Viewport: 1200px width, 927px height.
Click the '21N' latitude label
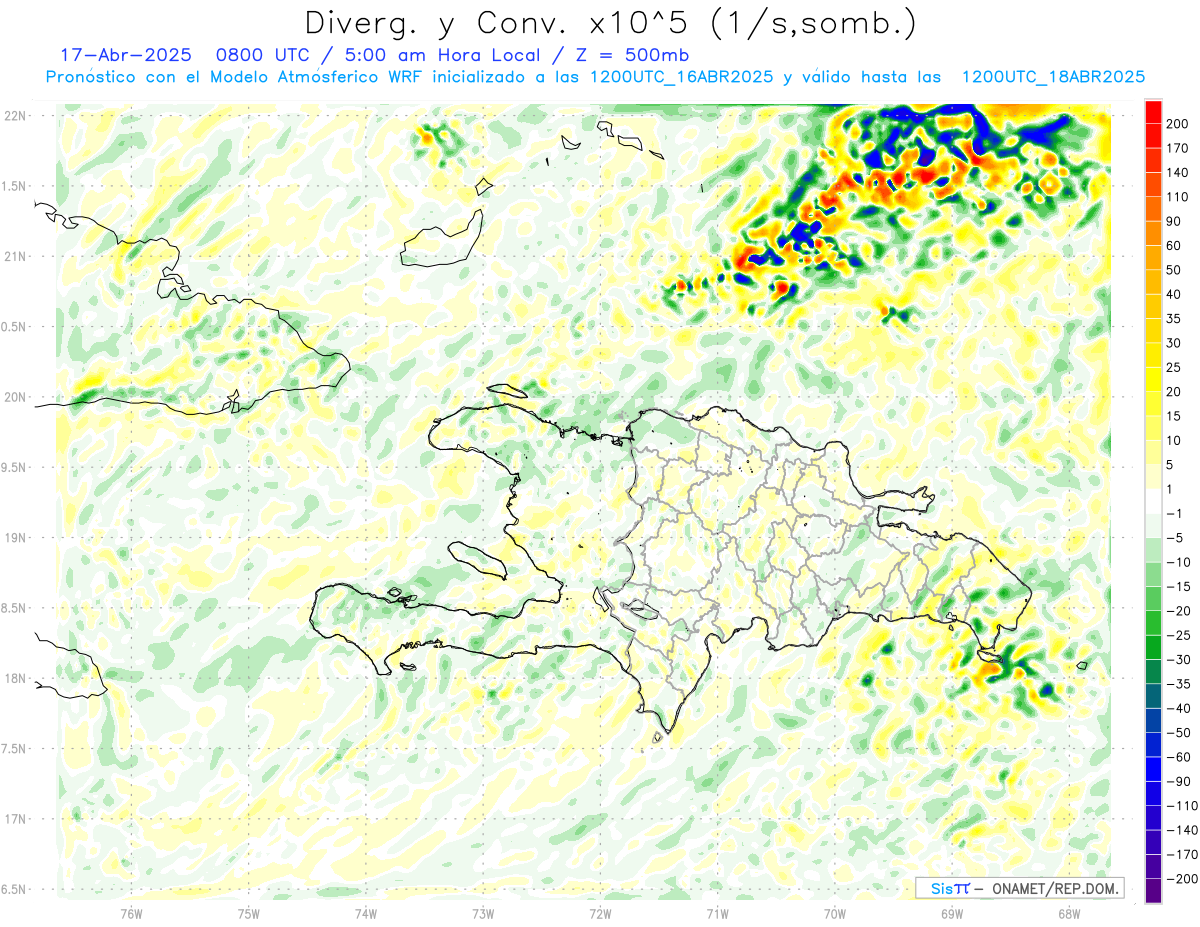click(14, 256)
